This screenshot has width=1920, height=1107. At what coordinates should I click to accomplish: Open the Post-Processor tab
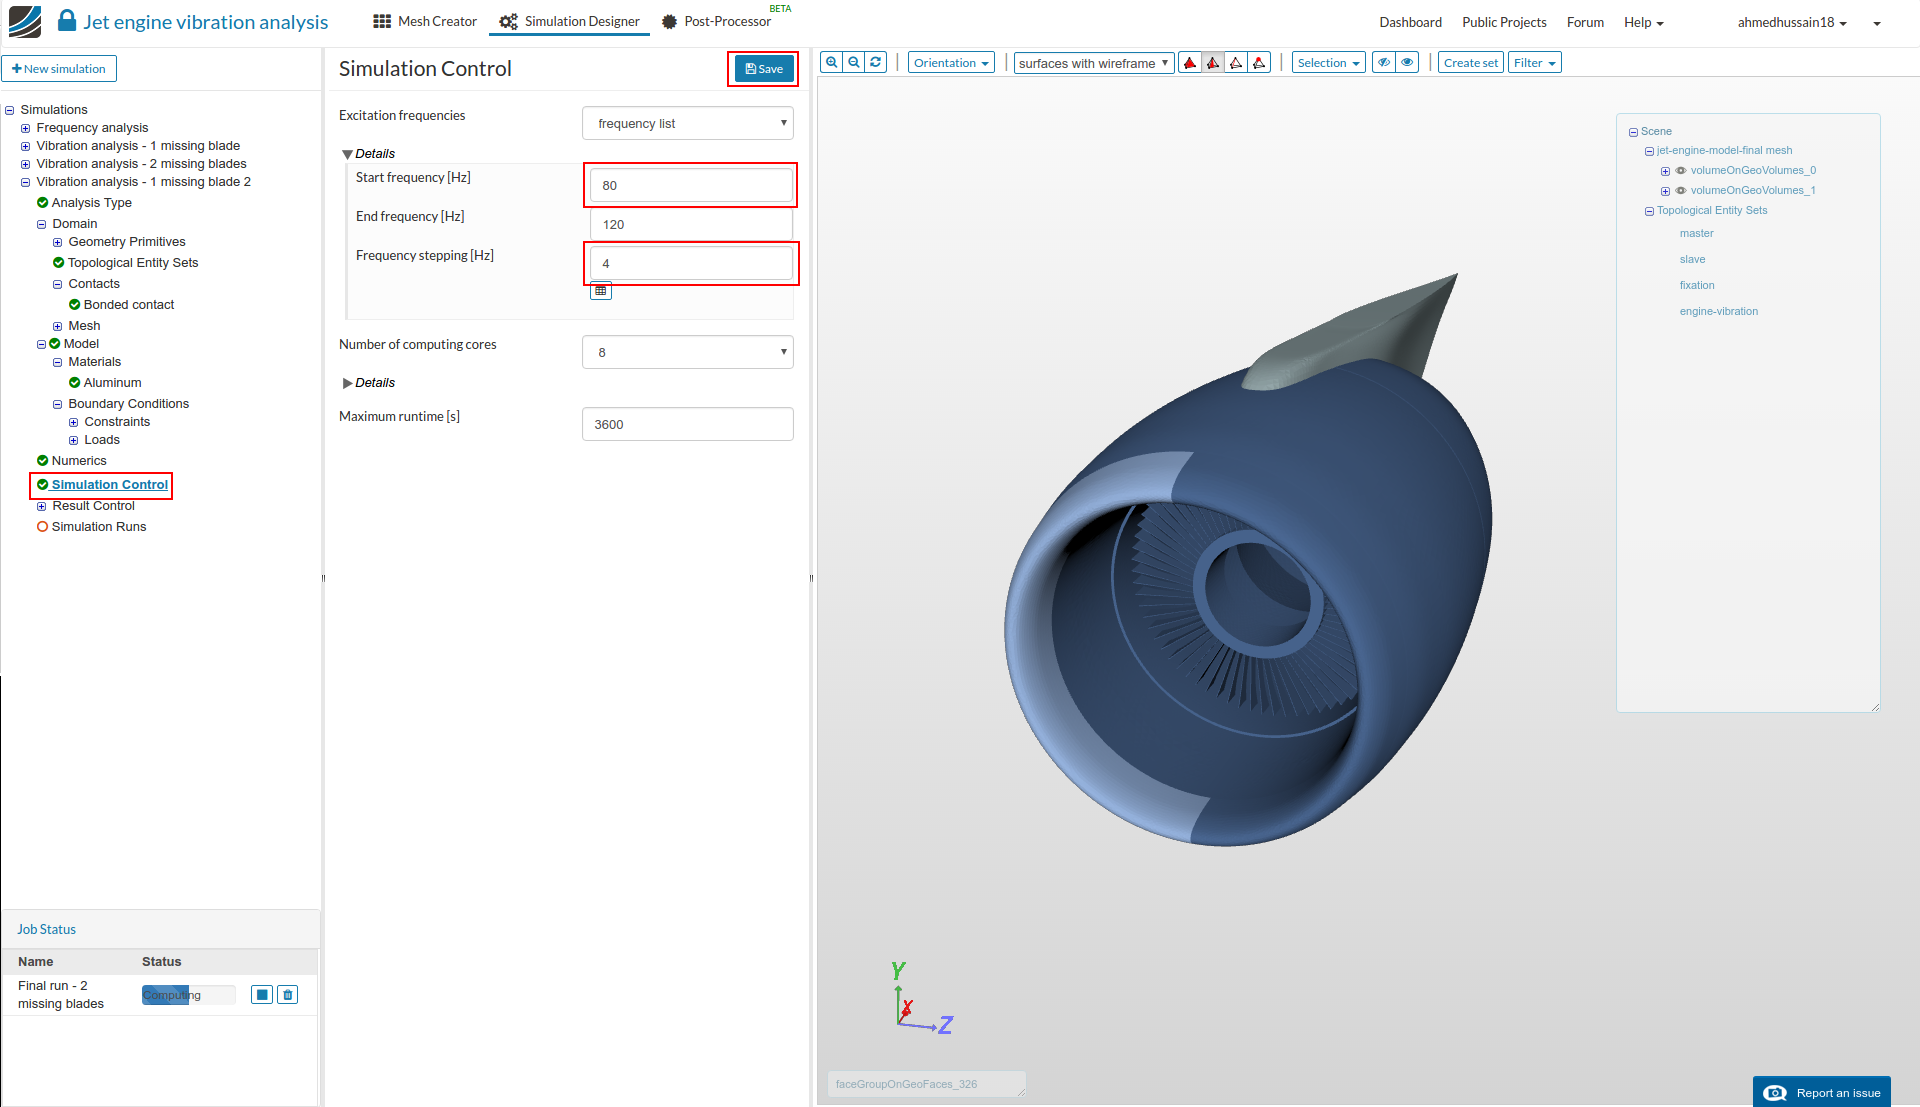coord(717,21)
